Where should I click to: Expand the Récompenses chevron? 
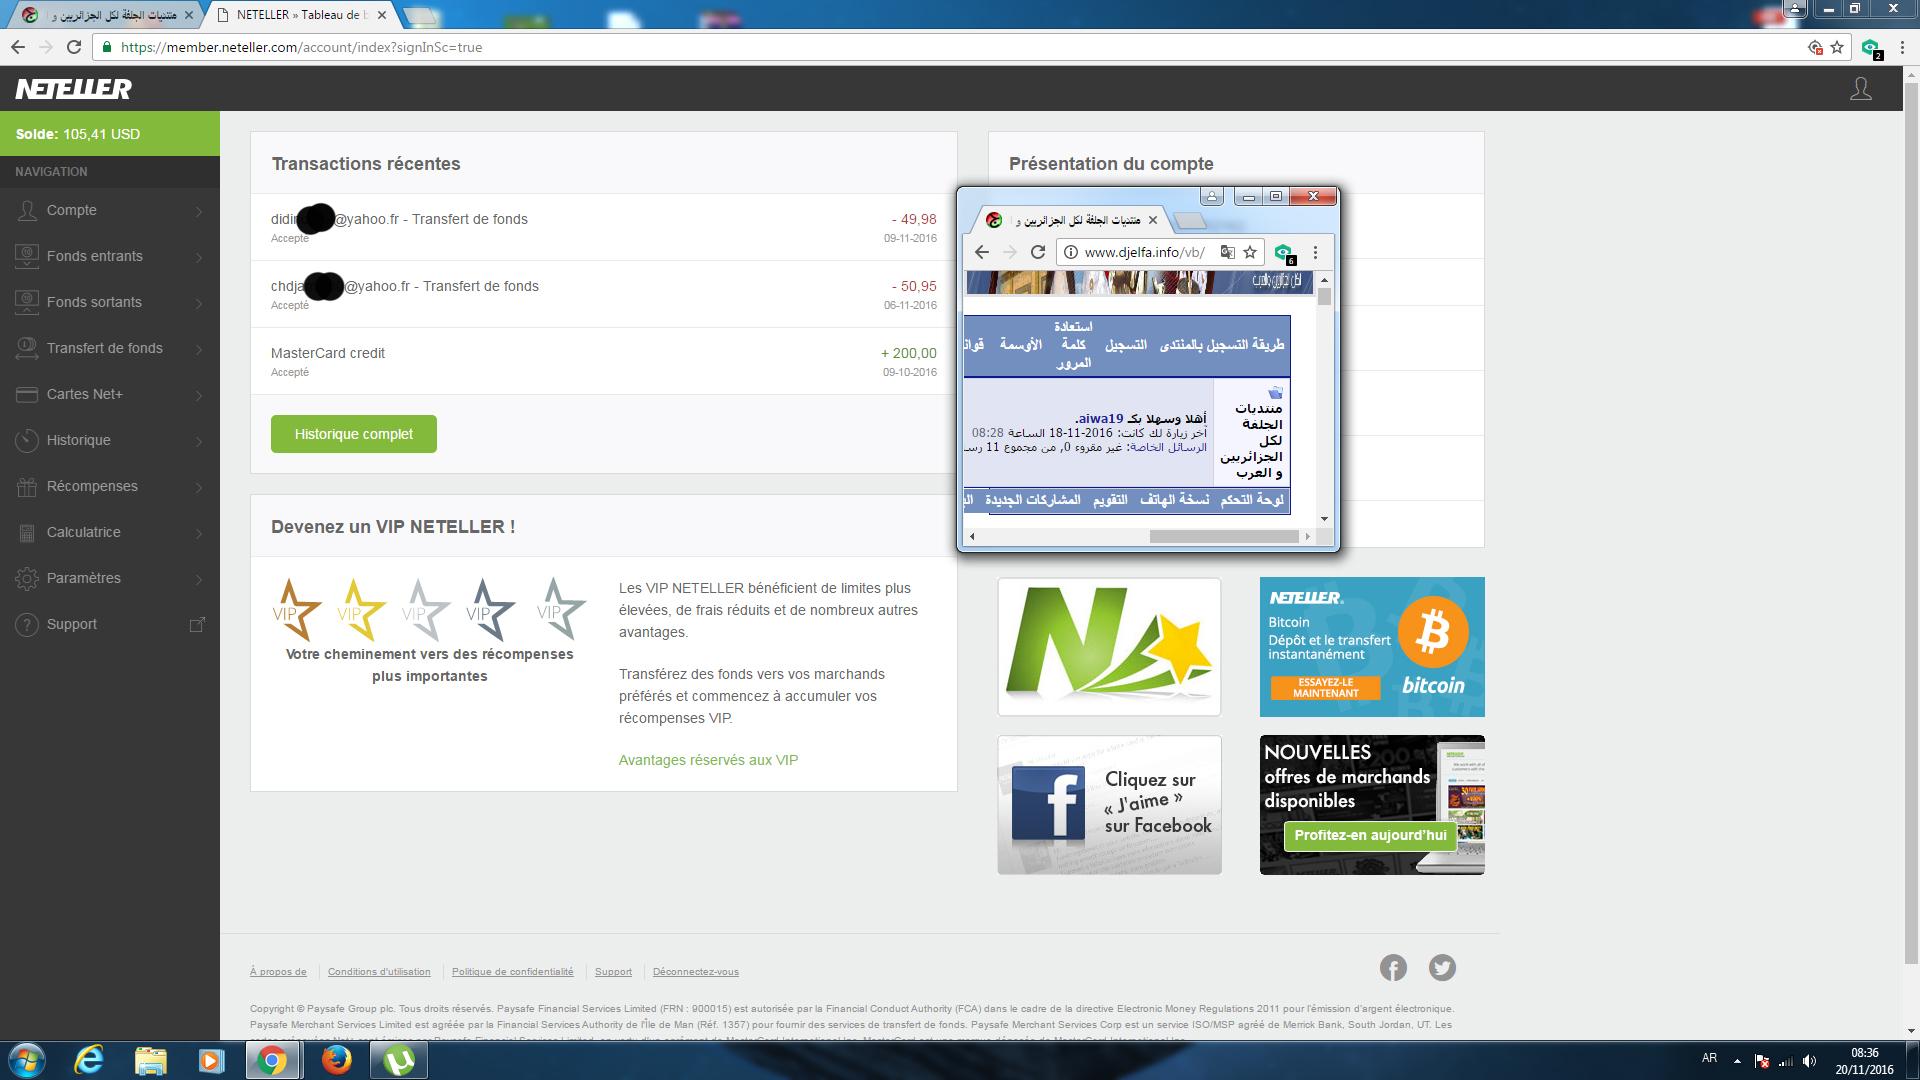(x=199, y=487)
